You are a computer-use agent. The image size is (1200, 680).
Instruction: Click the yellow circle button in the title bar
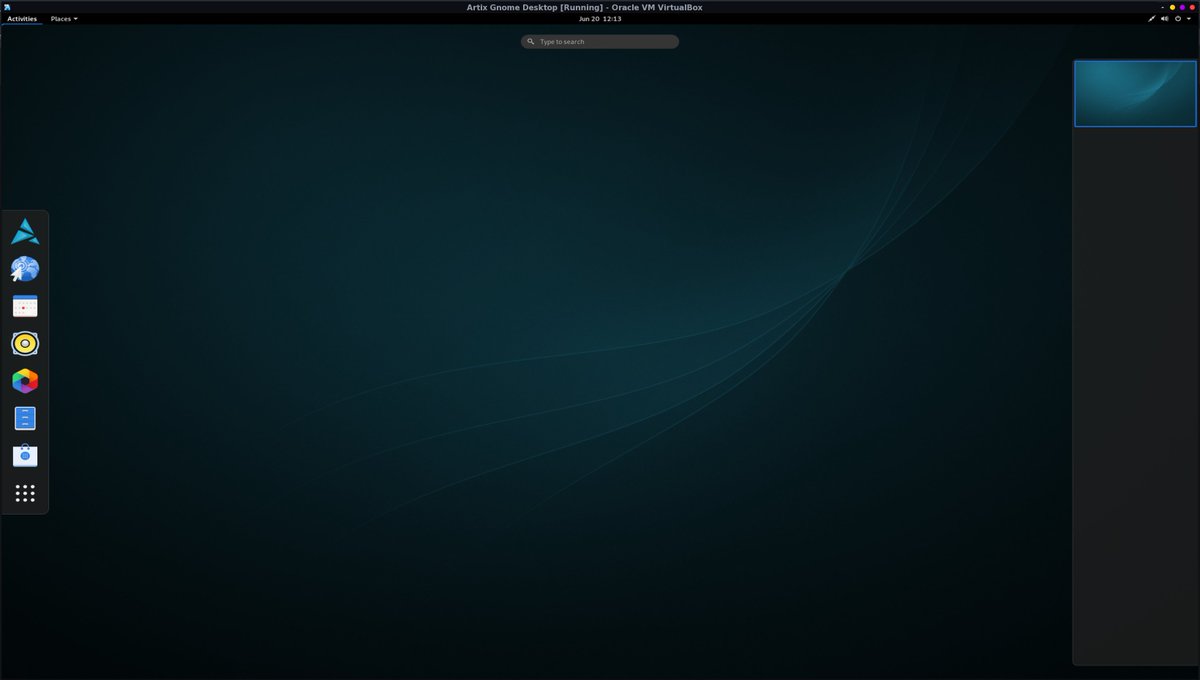(1172, 7)
